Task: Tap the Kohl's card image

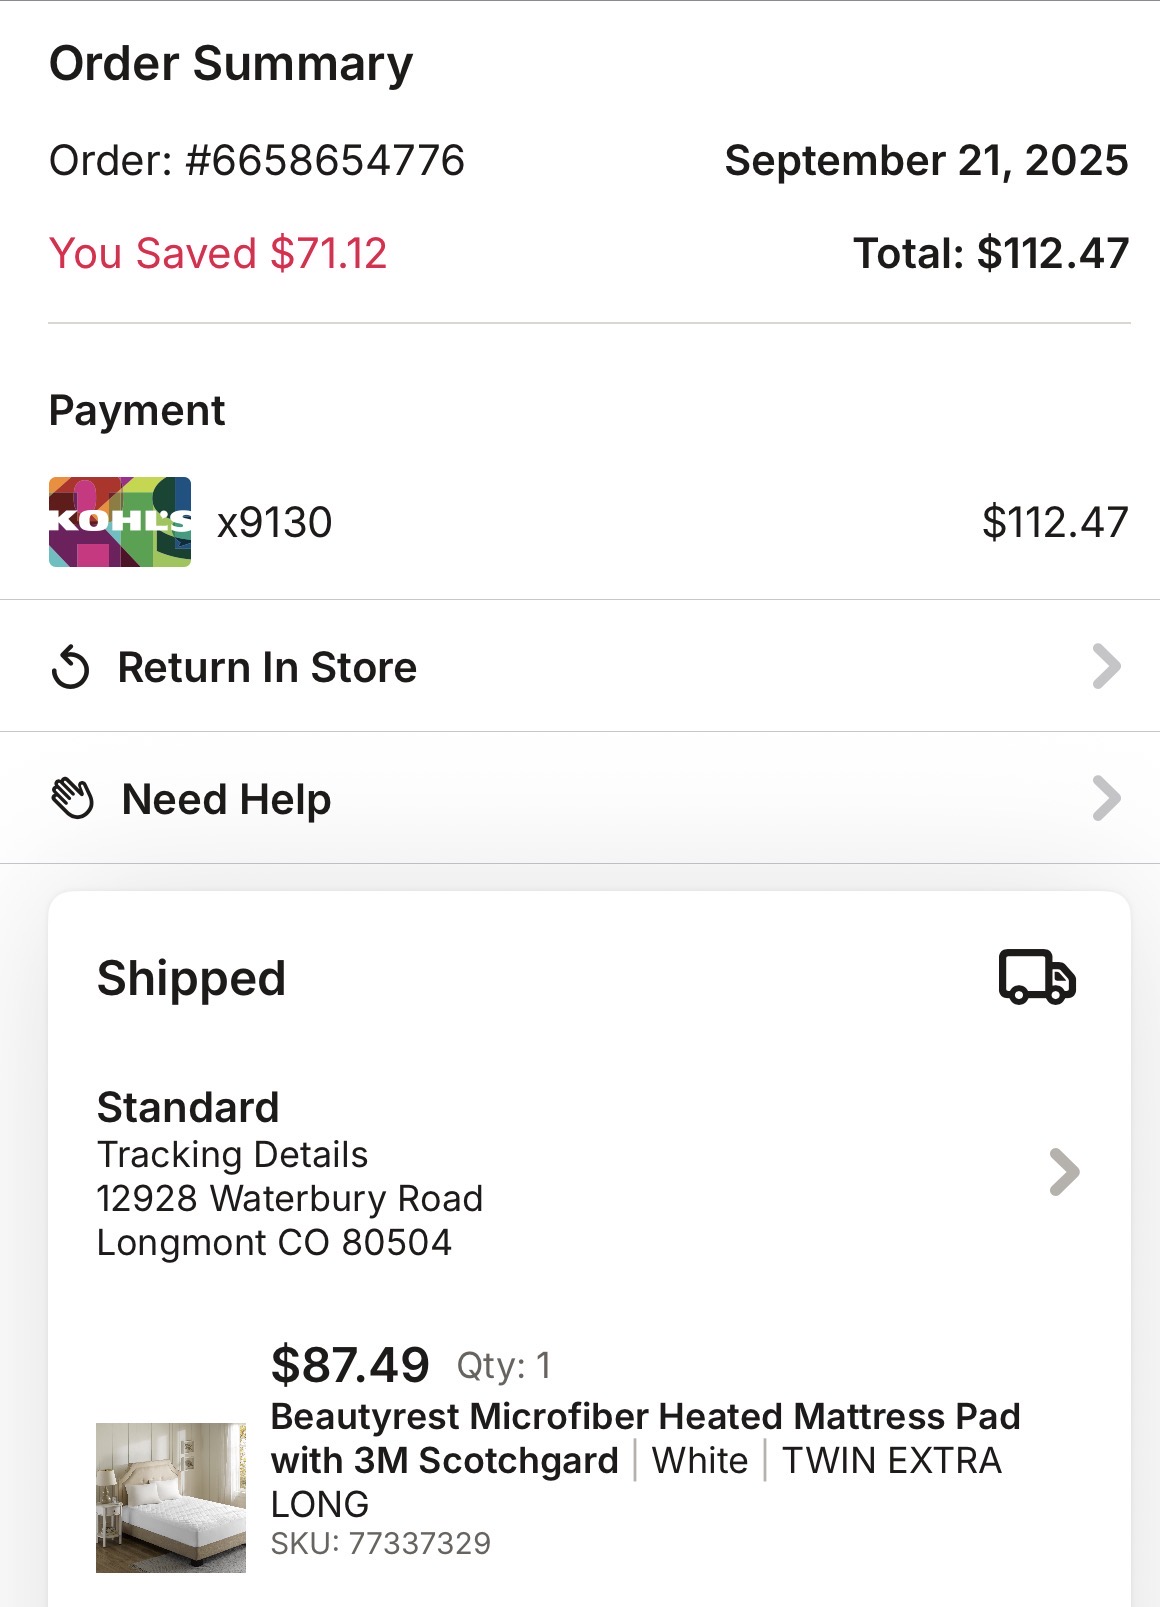Action: pos(120,522)
